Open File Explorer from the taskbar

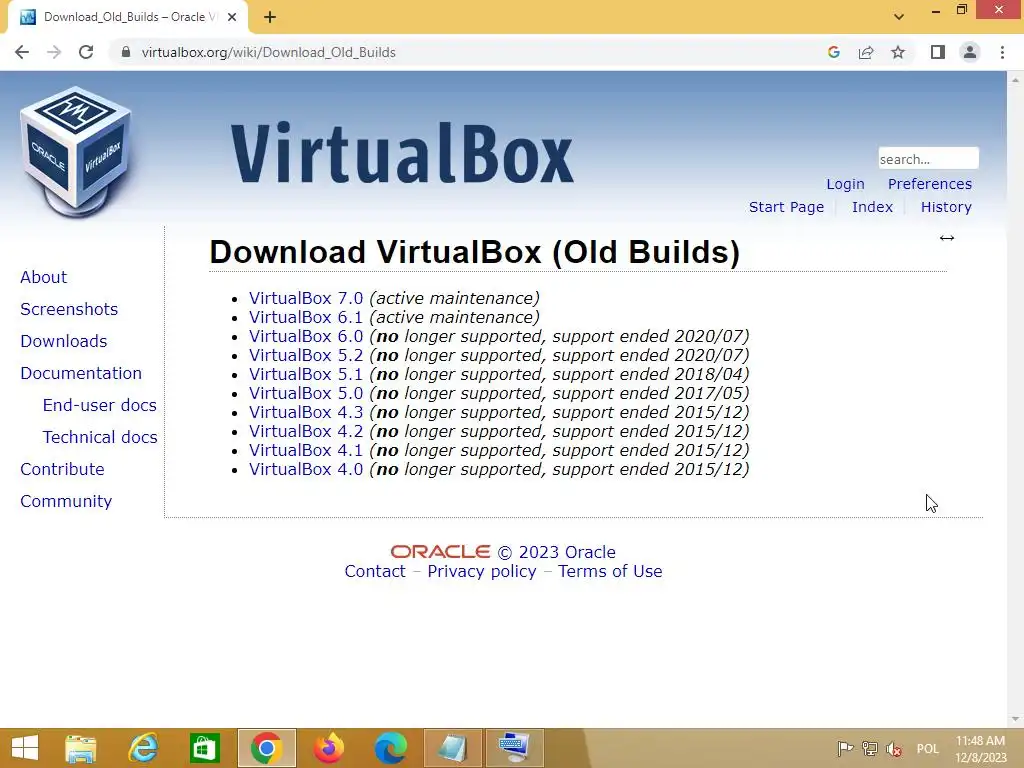pos(81,748)
